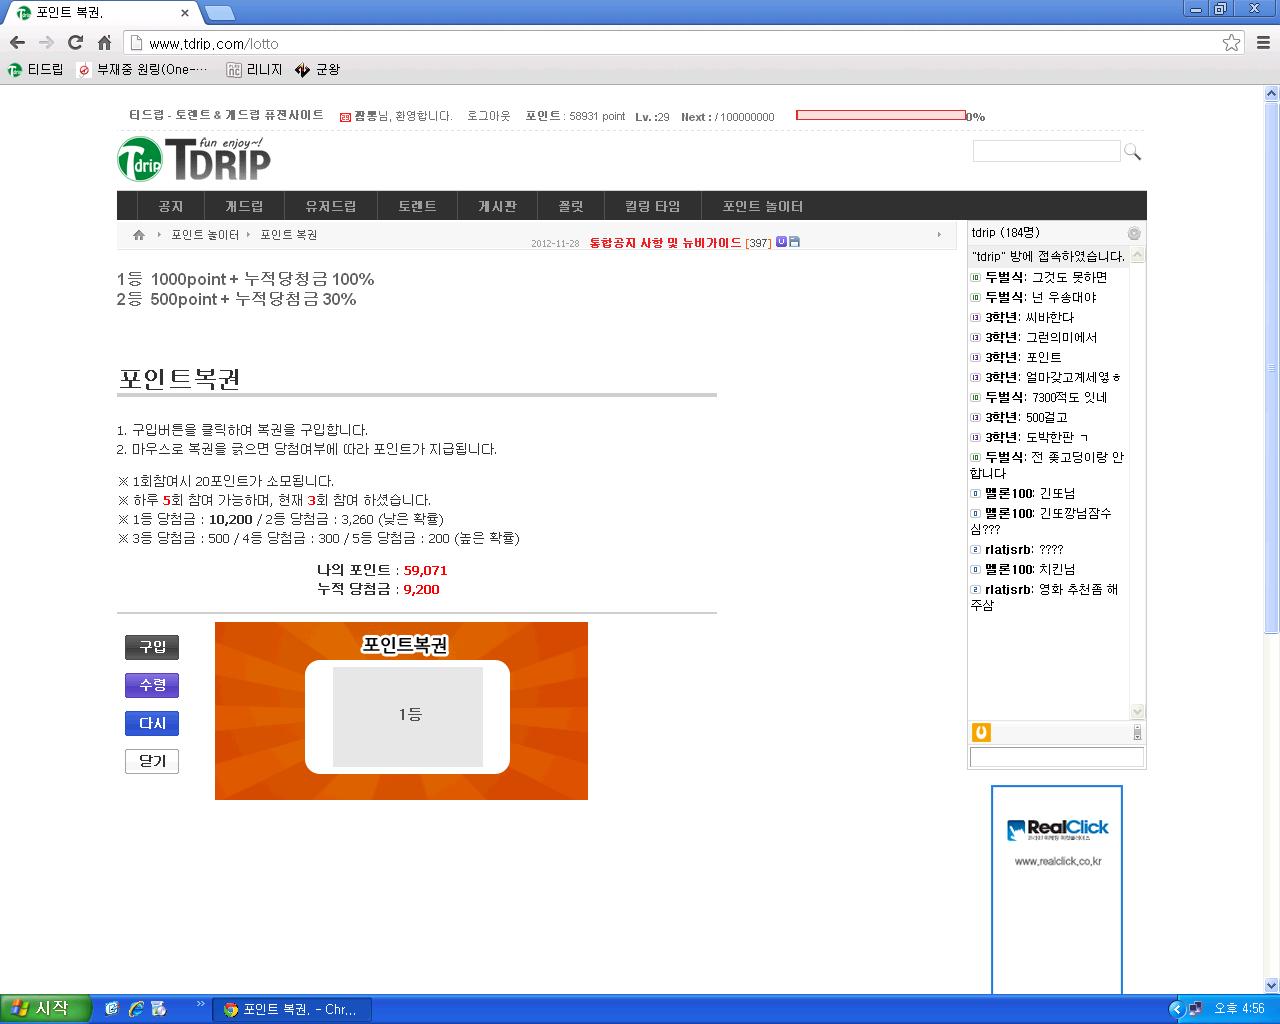Image resolution: width=1280 pixels, height=1024 pixels.
Task: Click the browser reload icon
Action: tap(75, 42)
